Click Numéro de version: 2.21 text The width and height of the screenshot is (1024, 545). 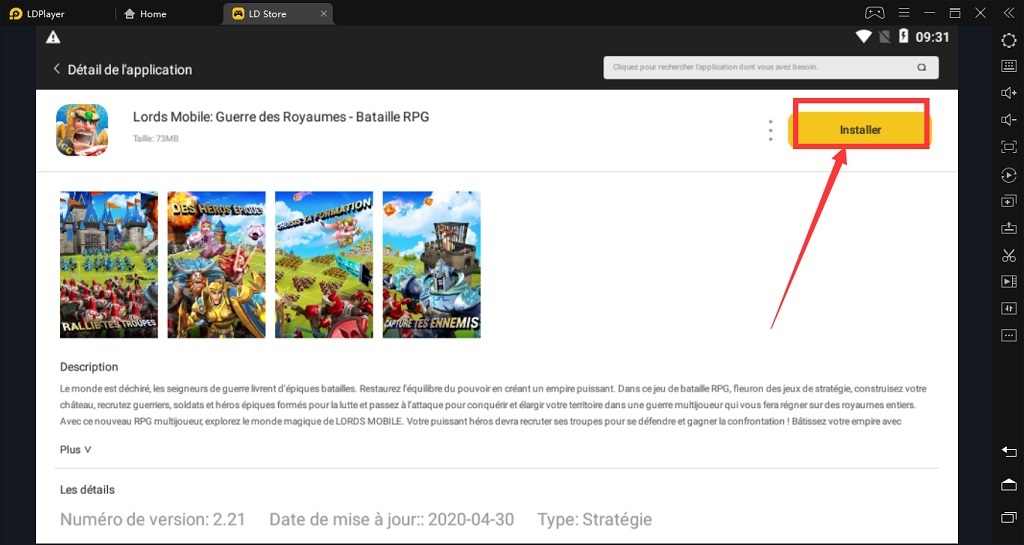pyautogui.click(x=153, y=520)
